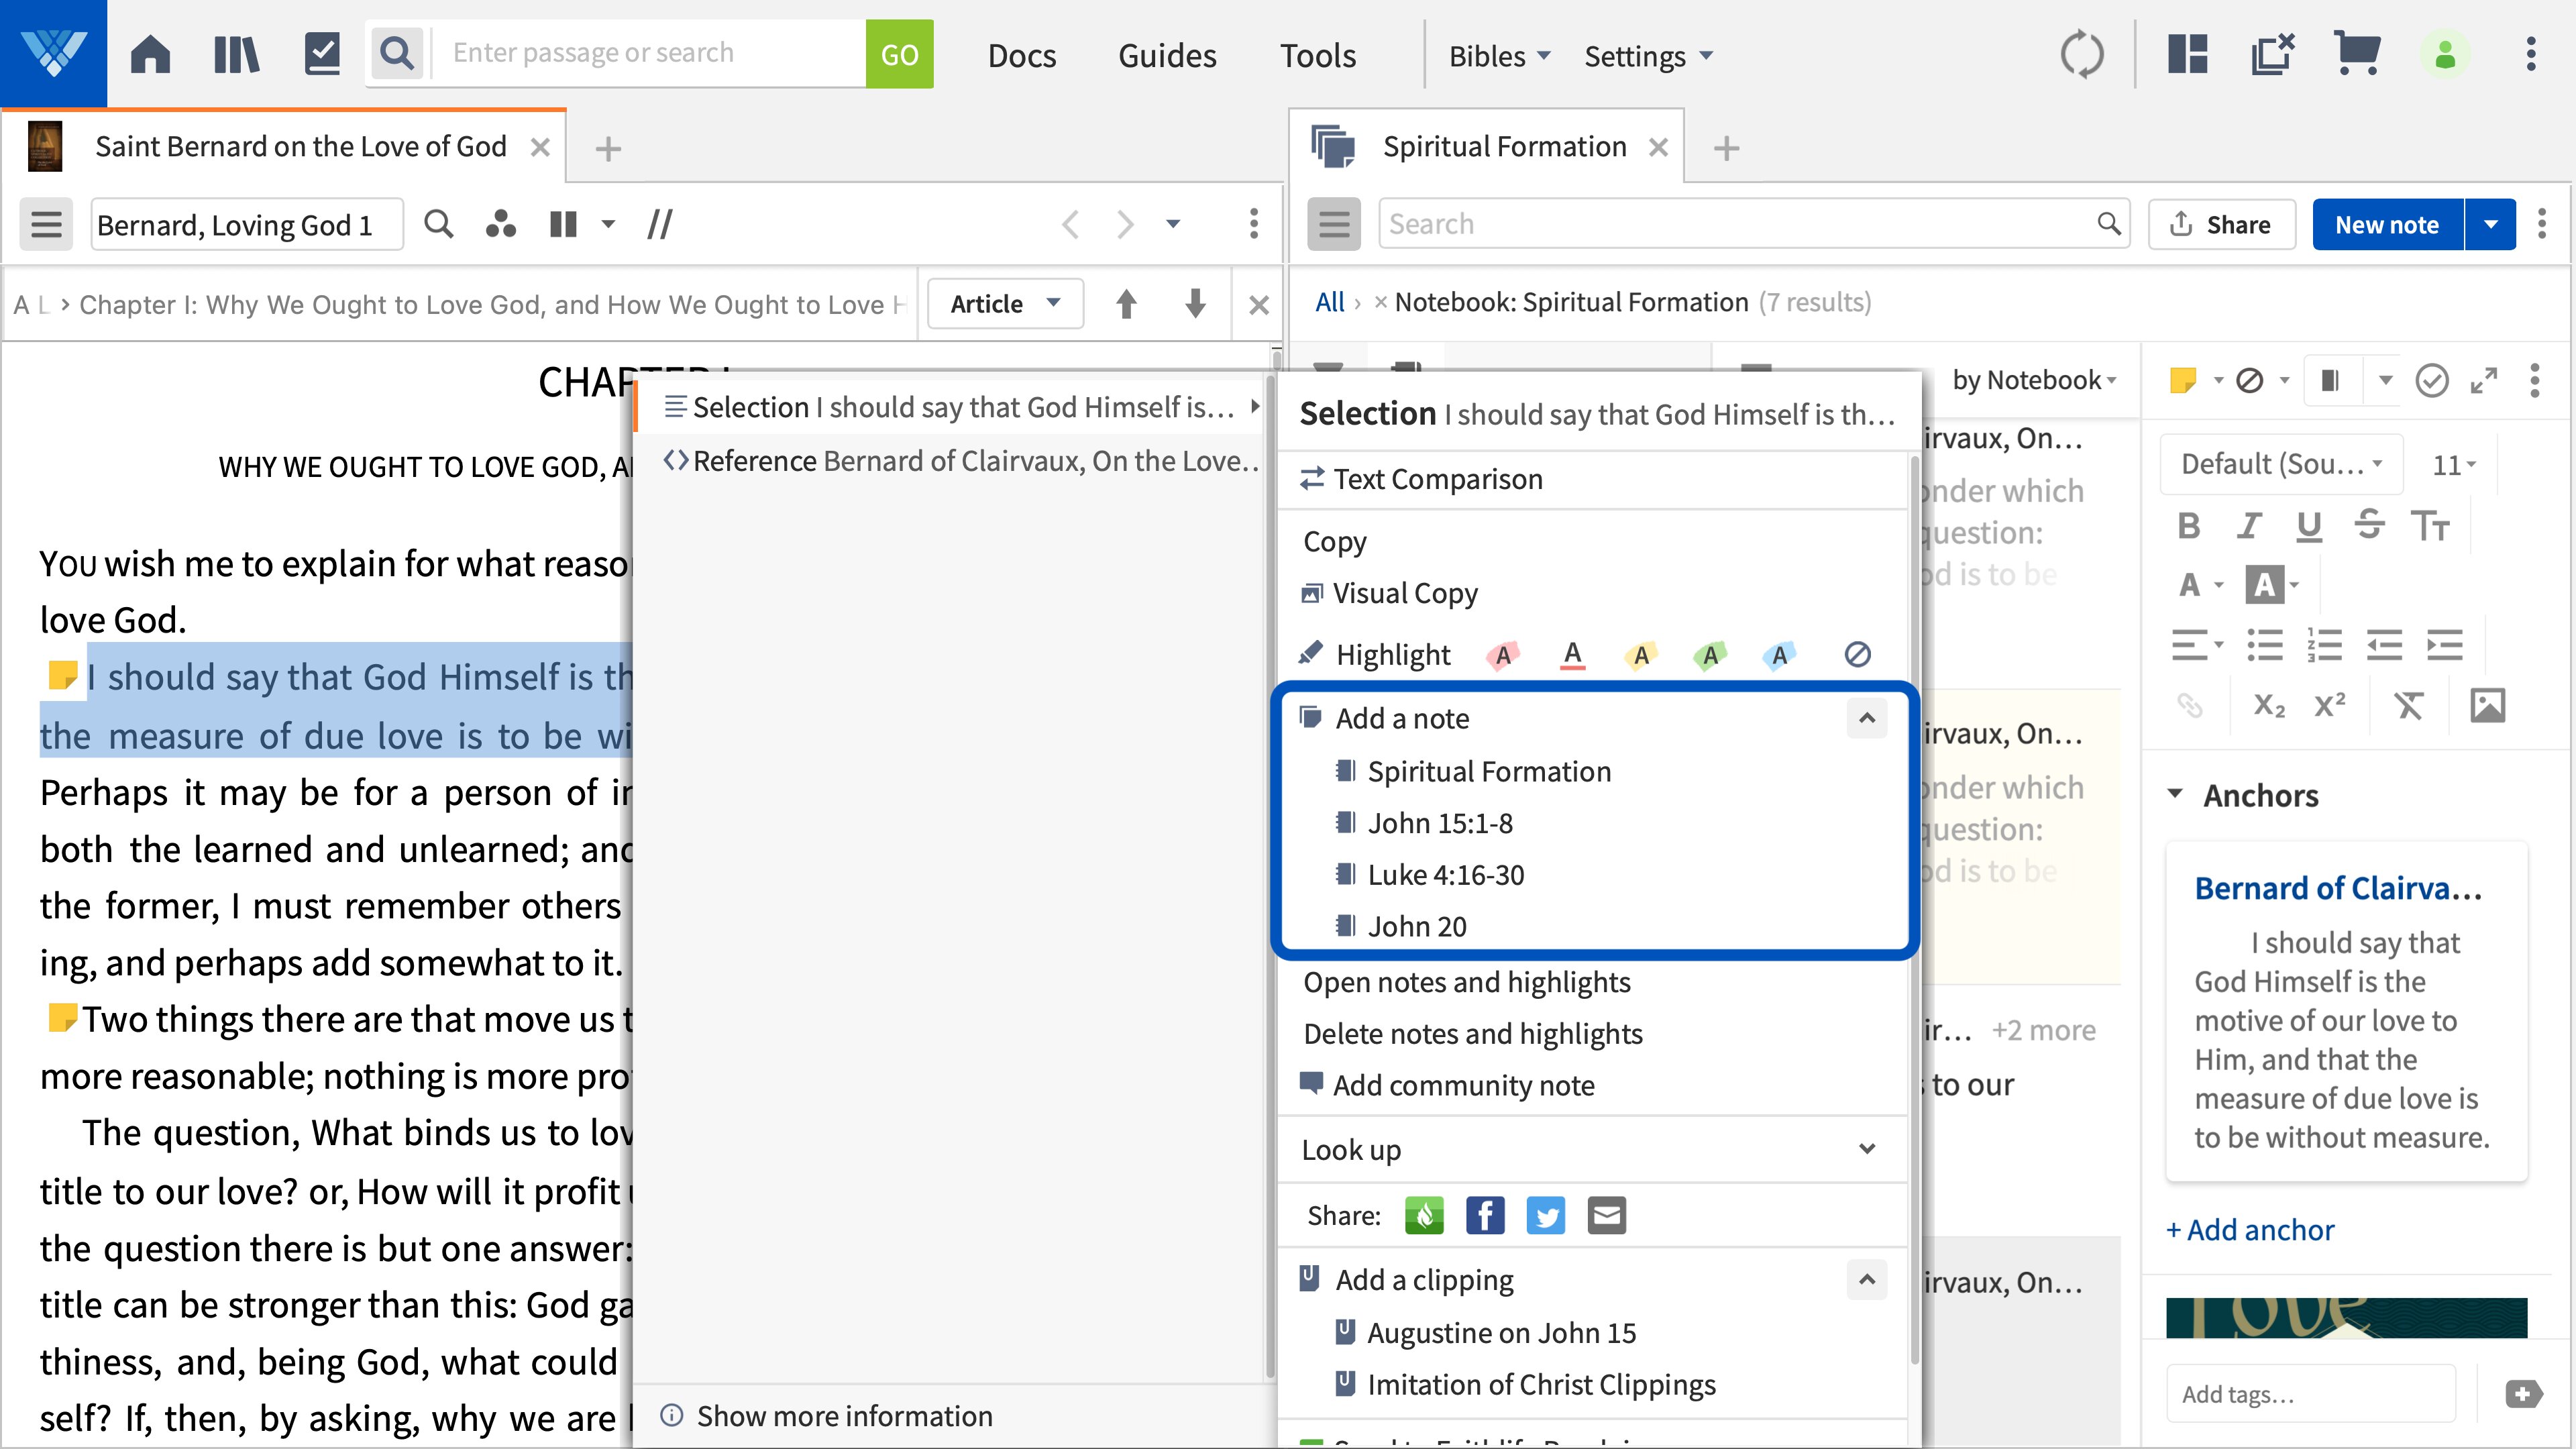This screenshot has height=1449, width=2576.
Task: Toggle Bold formatting
Action: coord(2189,526)
